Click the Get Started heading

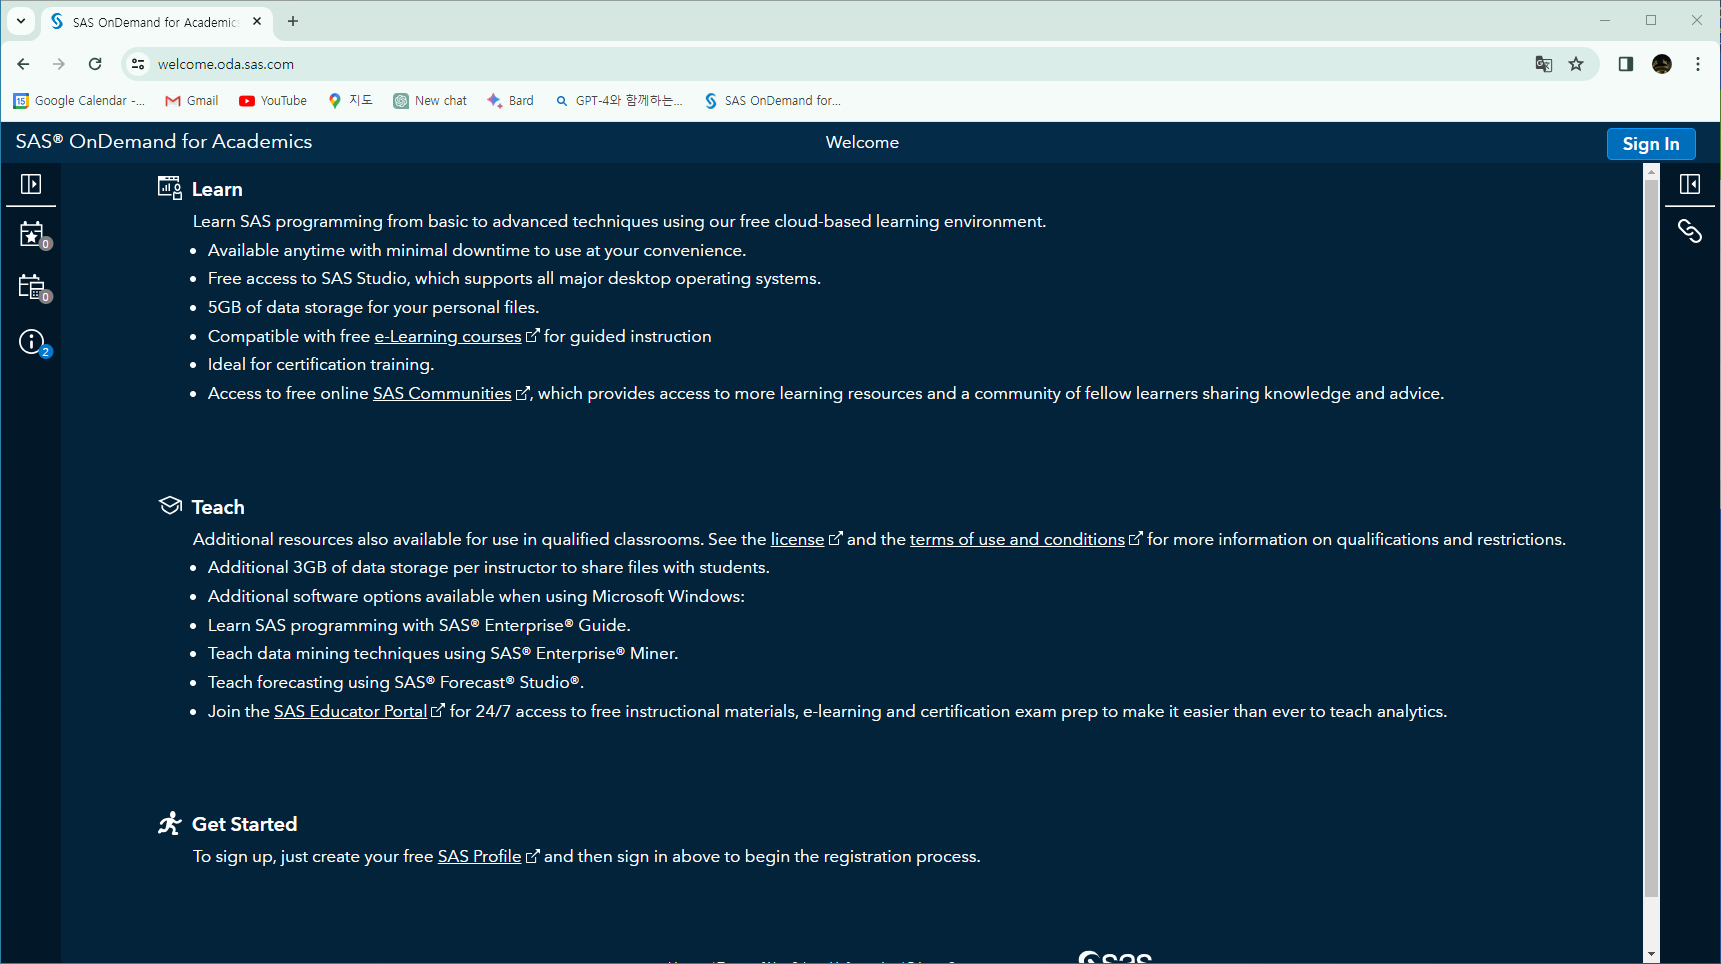pyautogui.click(x=244, y=824)
